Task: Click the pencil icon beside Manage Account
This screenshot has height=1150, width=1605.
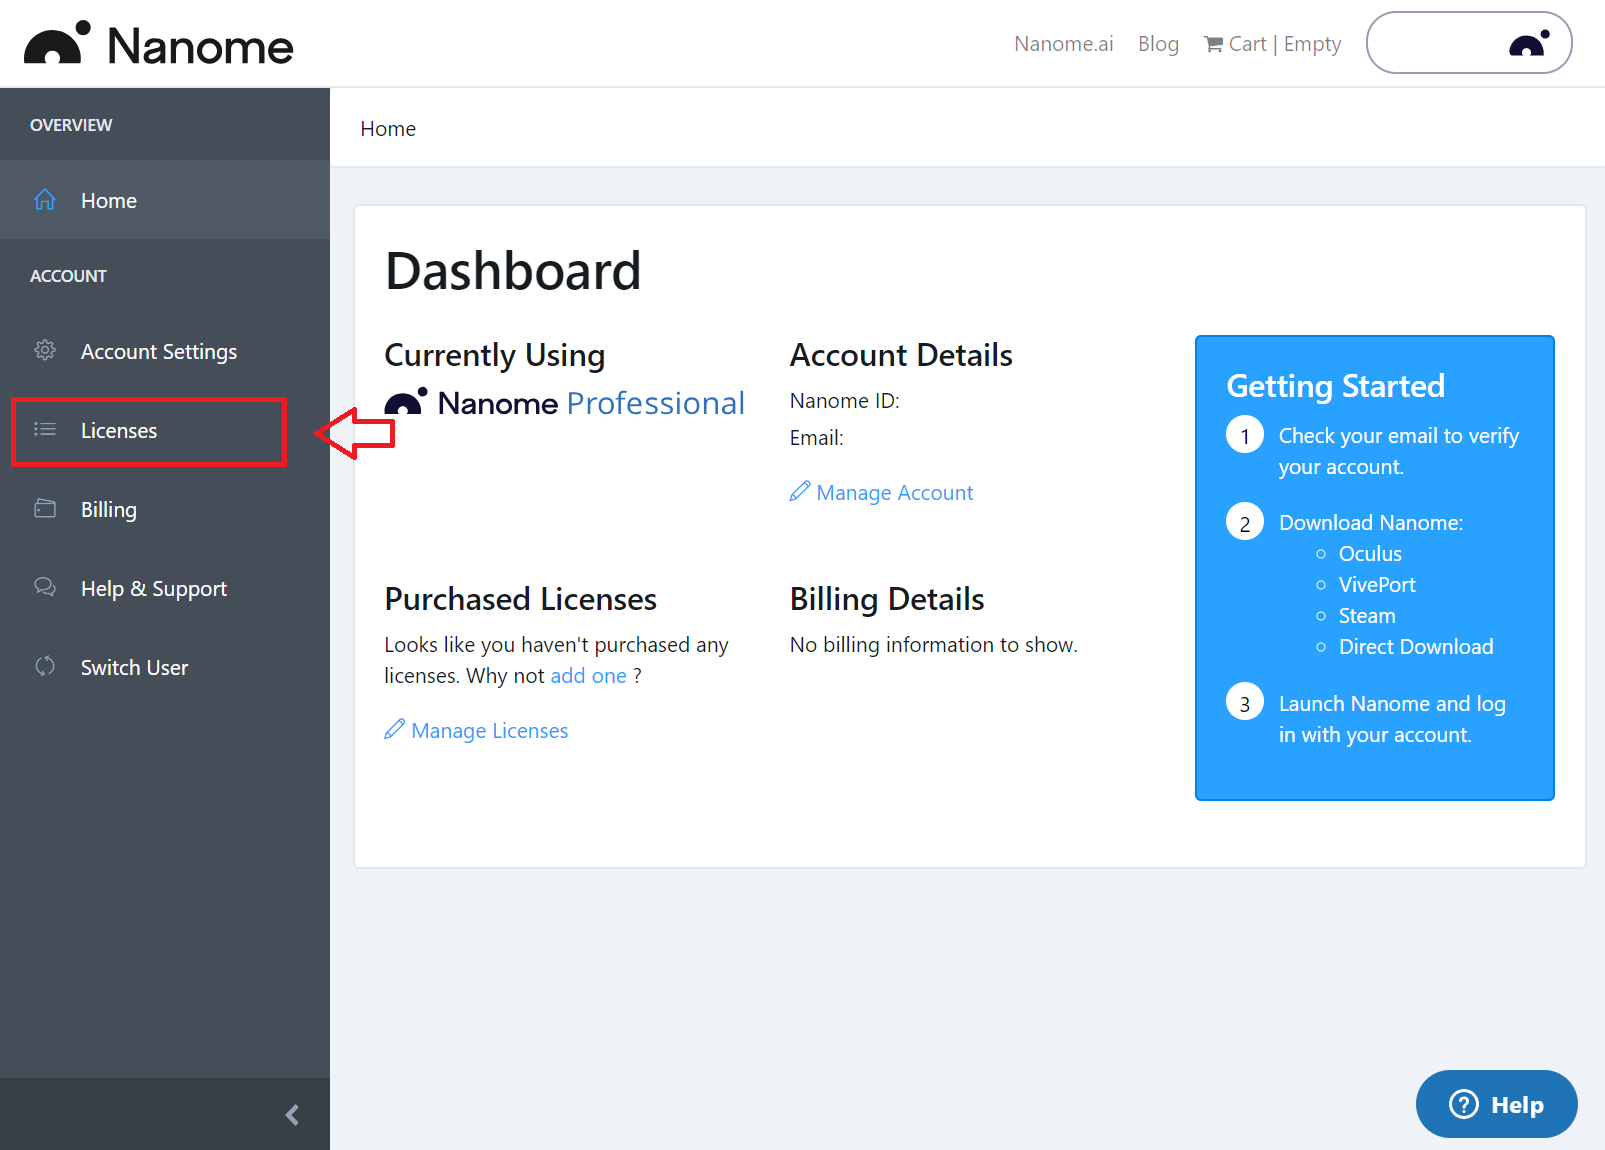Action: click(x=799, y=491)
